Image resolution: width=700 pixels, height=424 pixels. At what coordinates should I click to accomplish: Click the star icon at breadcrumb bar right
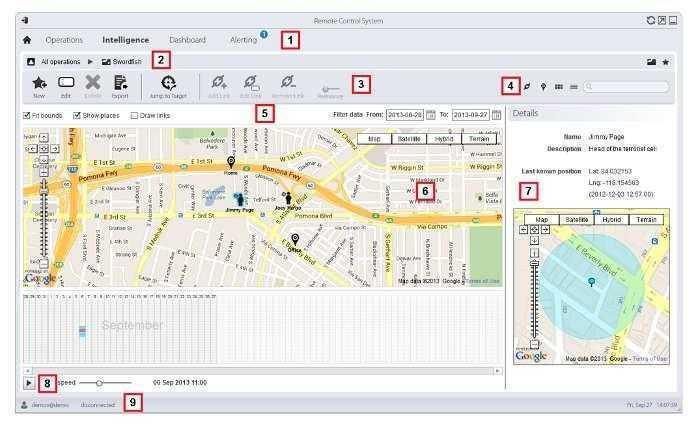[666, 62]
